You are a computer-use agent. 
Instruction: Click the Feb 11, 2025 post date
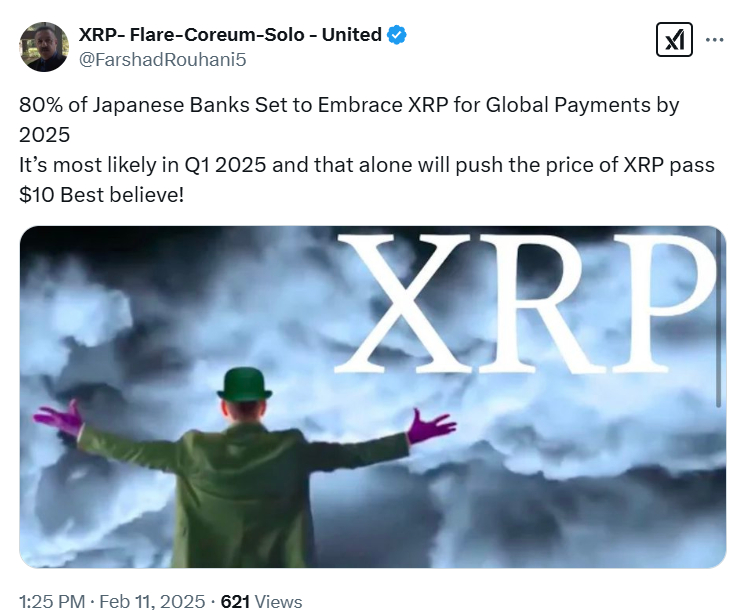click(x=152, y=602)
